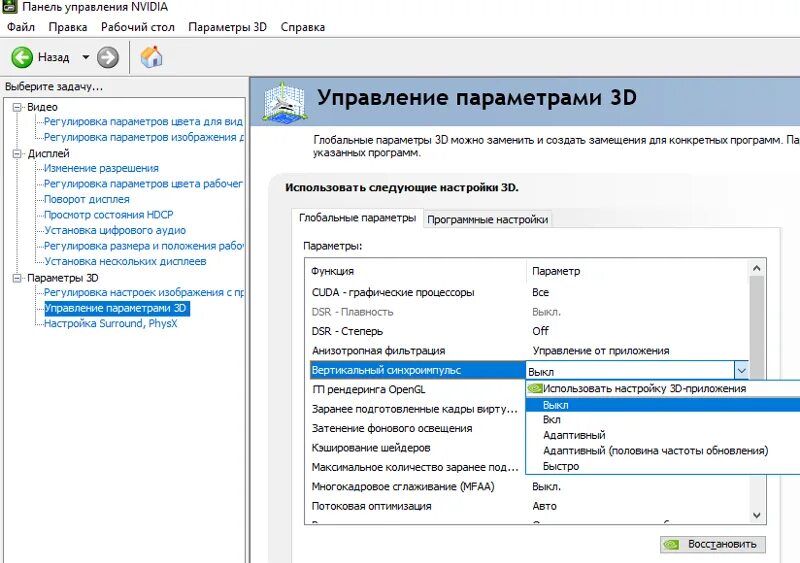Click the vertical sync dropdown arrow
Image resolution: width=800 pixels, height=563 pixels.
point(741,371)
